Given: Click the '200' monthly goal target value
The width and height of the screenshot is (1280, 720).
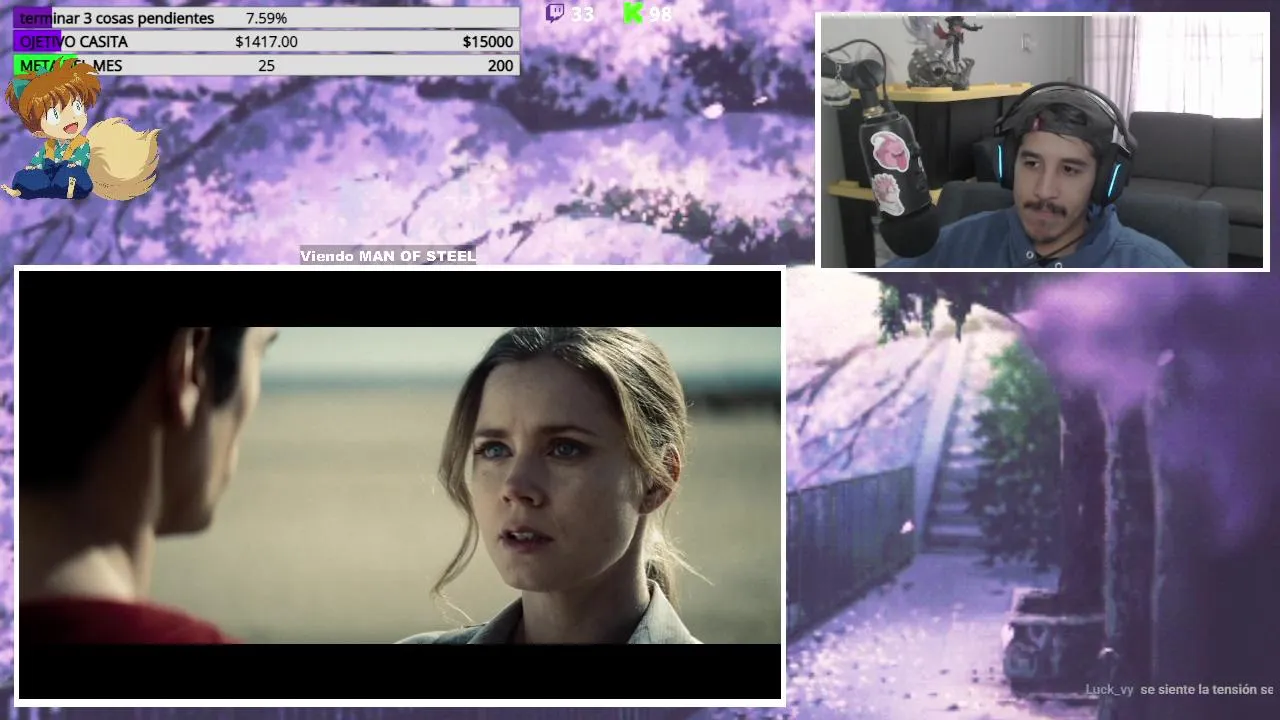Looking at the screenshot, I should (x=501, y=65).
